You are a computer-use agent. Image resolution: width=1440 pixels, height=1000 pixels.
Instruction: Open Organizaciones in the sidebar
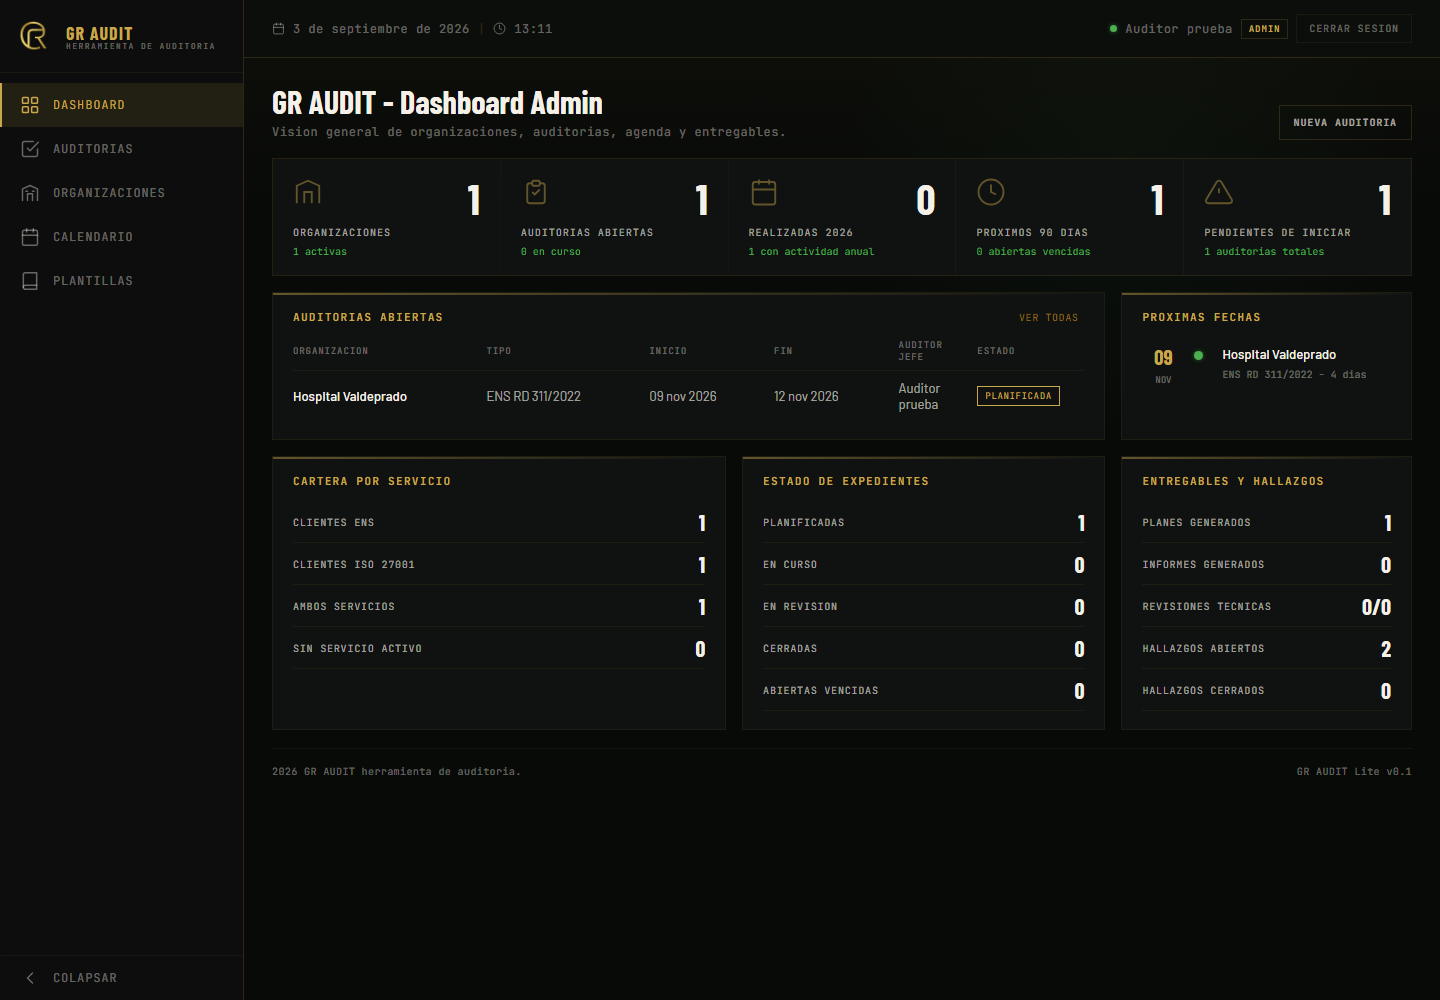click(122, 193)
